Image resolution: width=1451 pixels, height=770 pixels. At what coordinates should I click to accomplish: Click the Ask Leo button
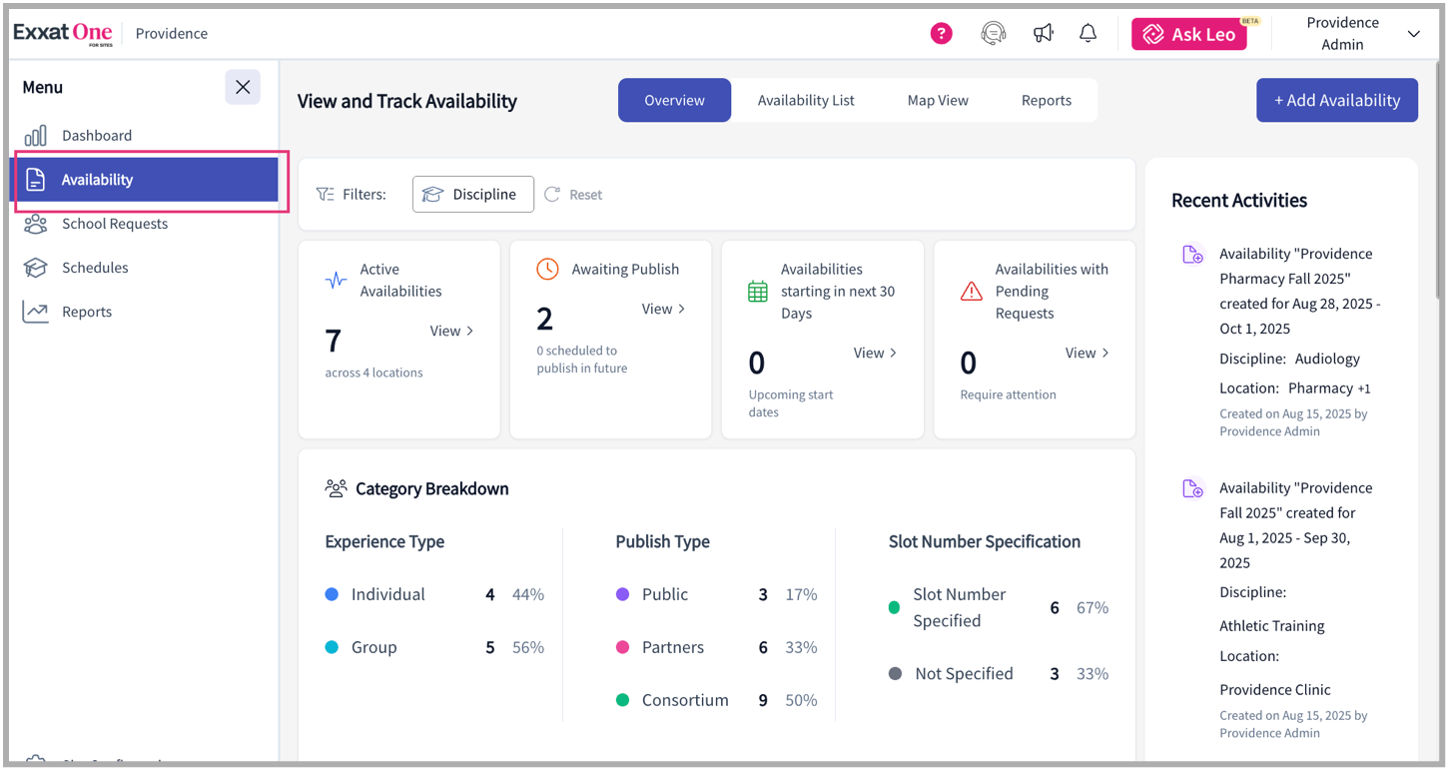click(1189, 33)
